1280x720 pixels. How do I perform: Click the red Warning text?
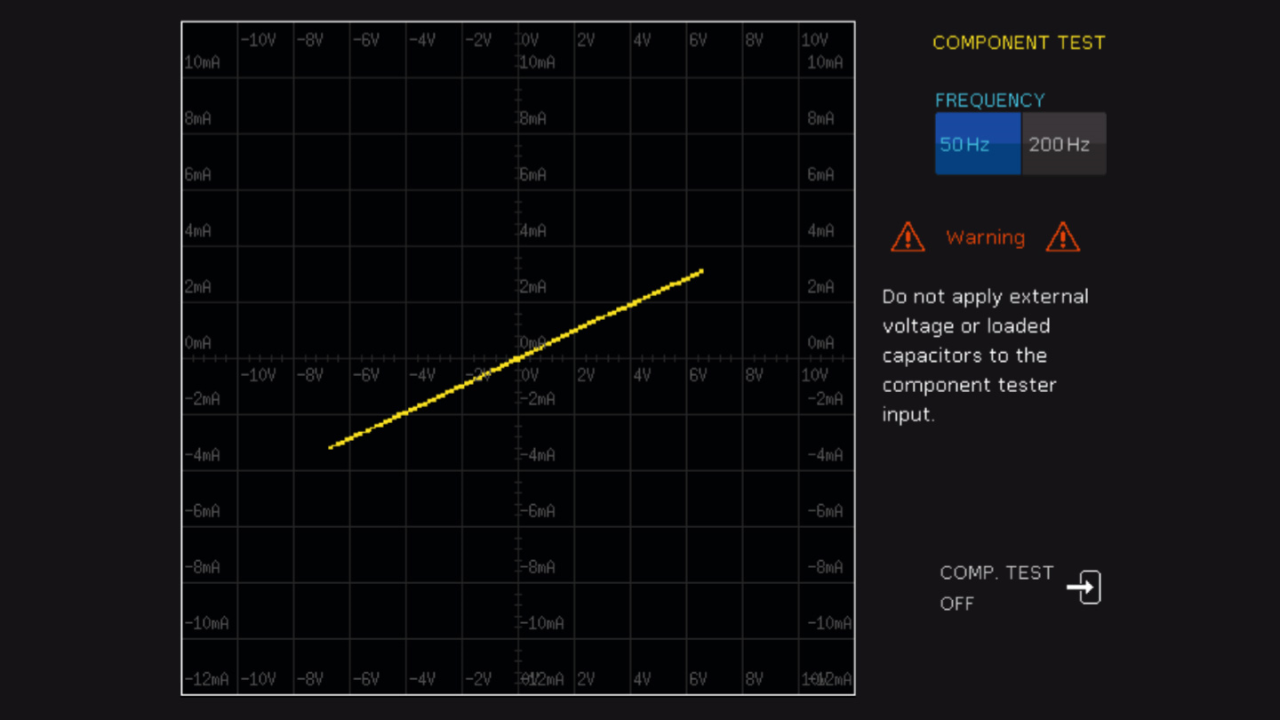[985, 238]
